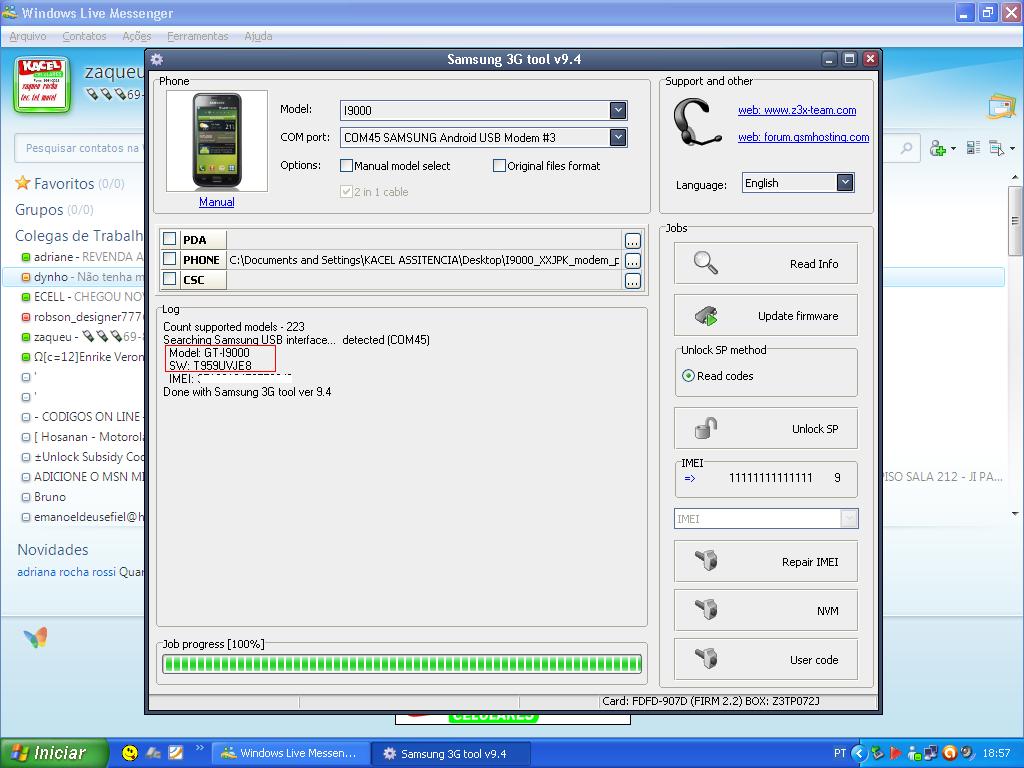Click the Galaxy S phone picture

(x=217, y=140)
